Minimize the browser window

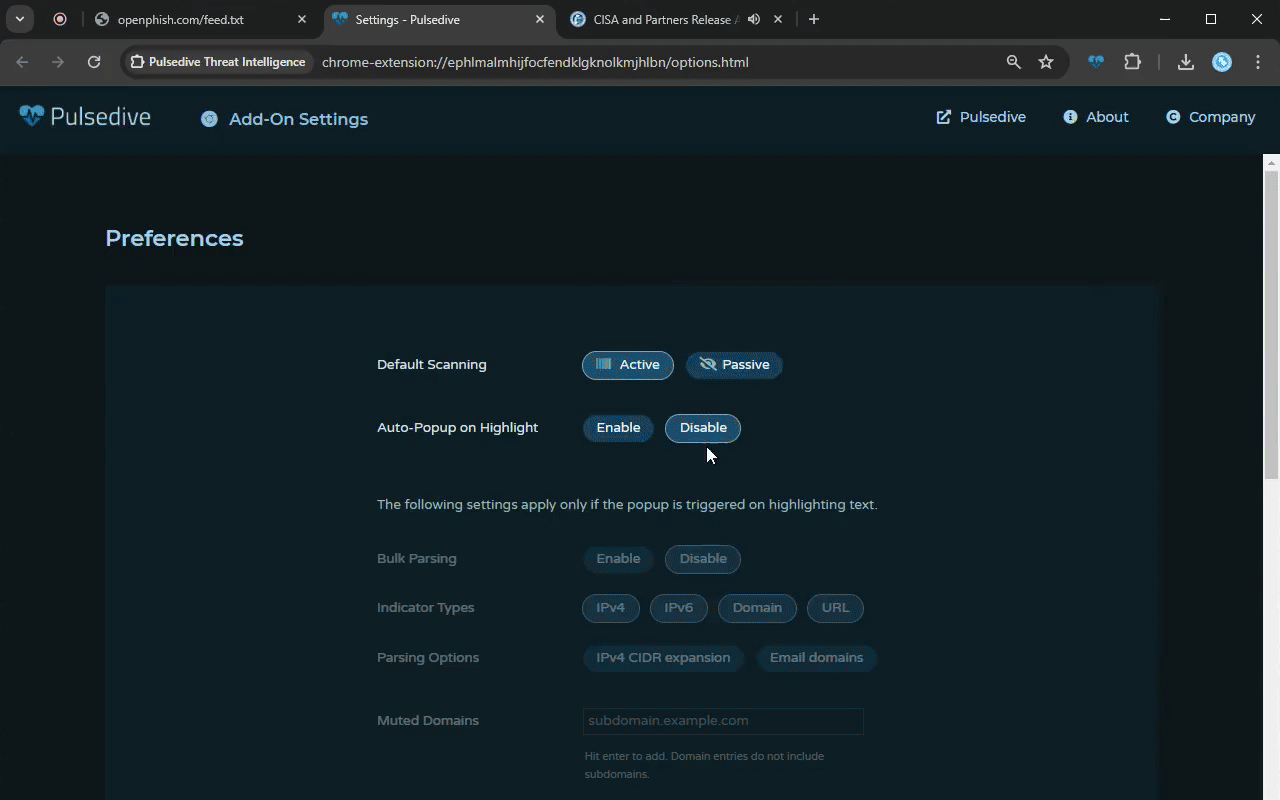tap(1164, 19)
